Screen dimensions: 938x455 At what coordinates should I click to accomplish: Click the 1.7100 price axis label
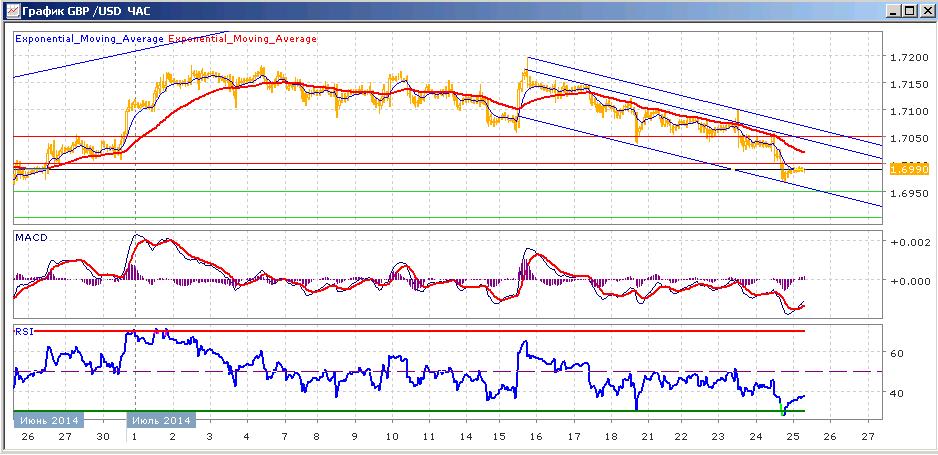tap(910, 111)
